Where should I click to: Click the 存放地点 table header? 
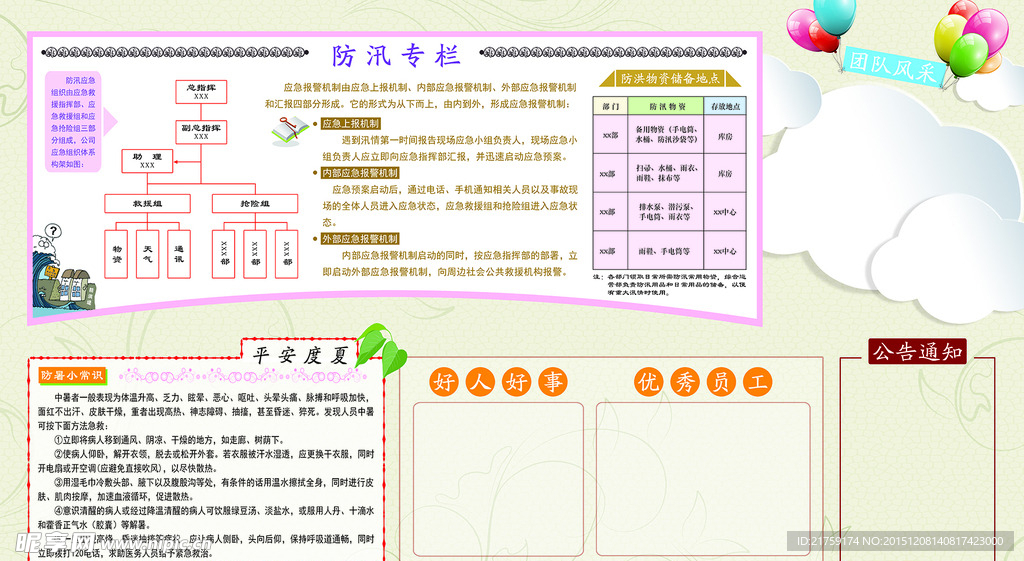(x=725, y=106)
